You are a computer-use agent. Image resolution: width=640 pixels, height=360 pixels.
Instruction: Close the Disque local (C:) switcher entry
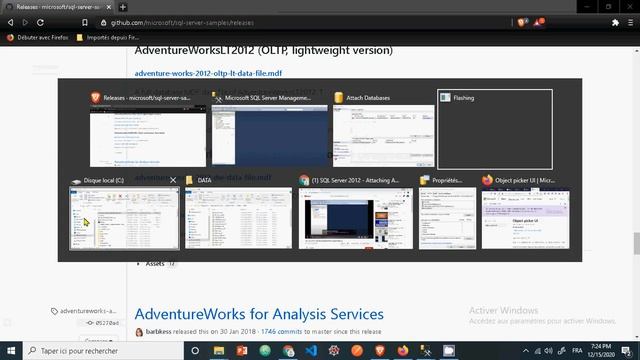[x=173, y=180]
